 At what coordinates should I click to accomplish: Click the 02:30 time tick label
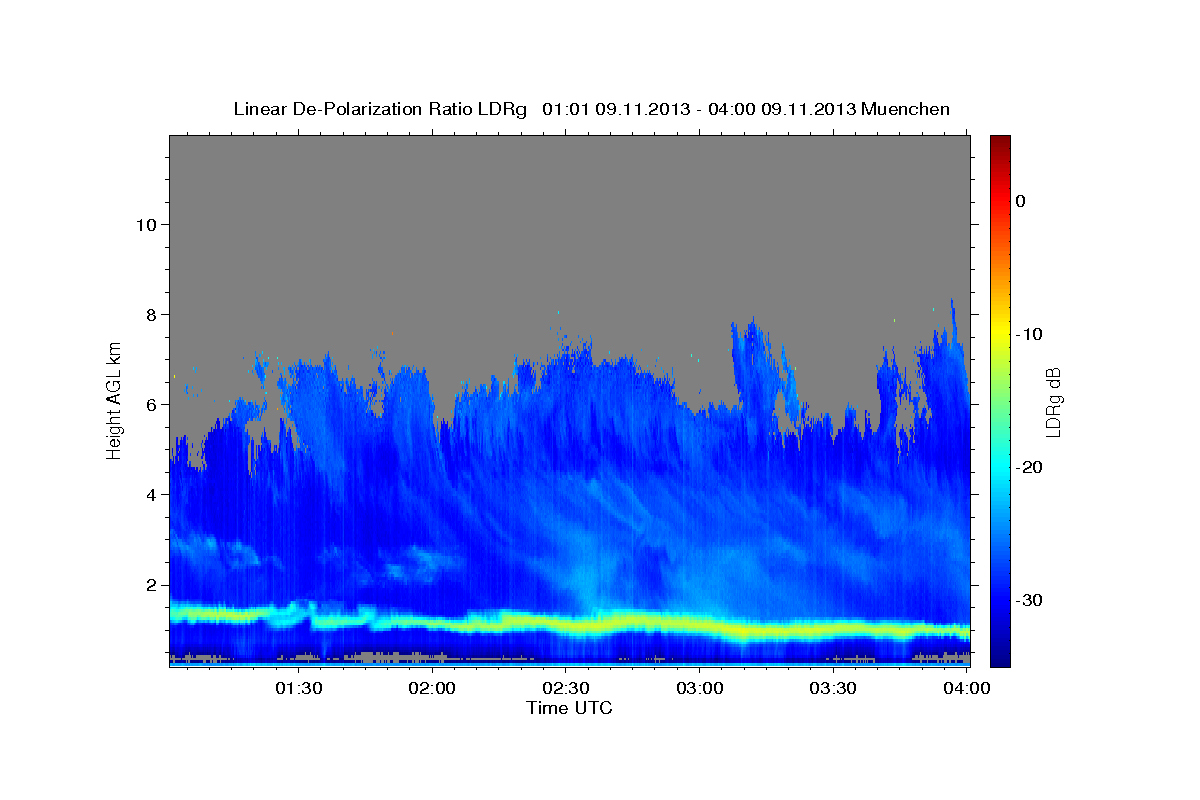565,689
